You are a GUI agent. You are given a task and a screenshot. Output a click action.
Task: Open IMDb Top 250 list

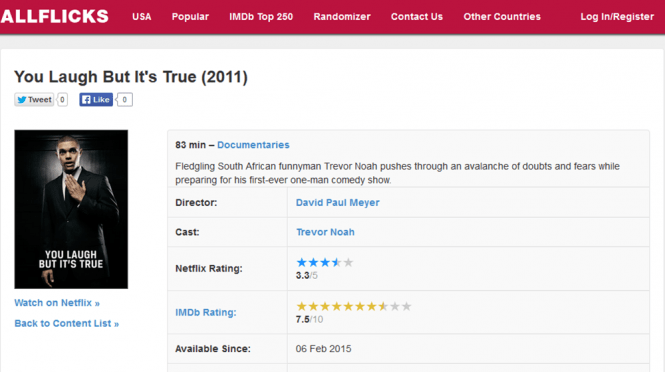[x=261, y=17]
